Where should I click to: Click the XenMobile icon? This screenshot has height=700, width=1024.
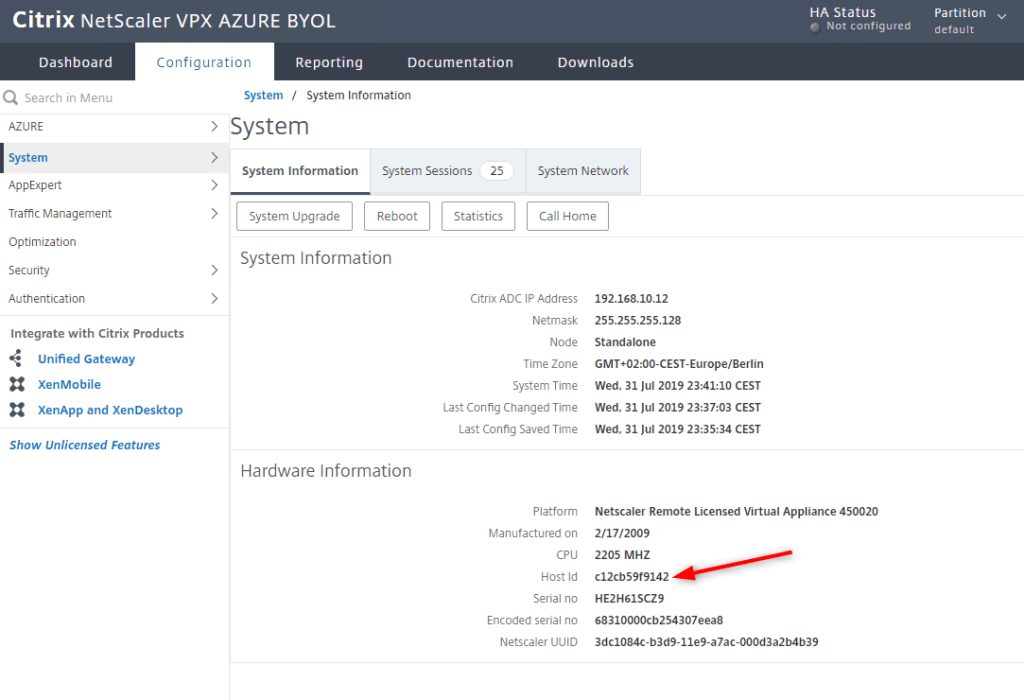coord(17,384)
